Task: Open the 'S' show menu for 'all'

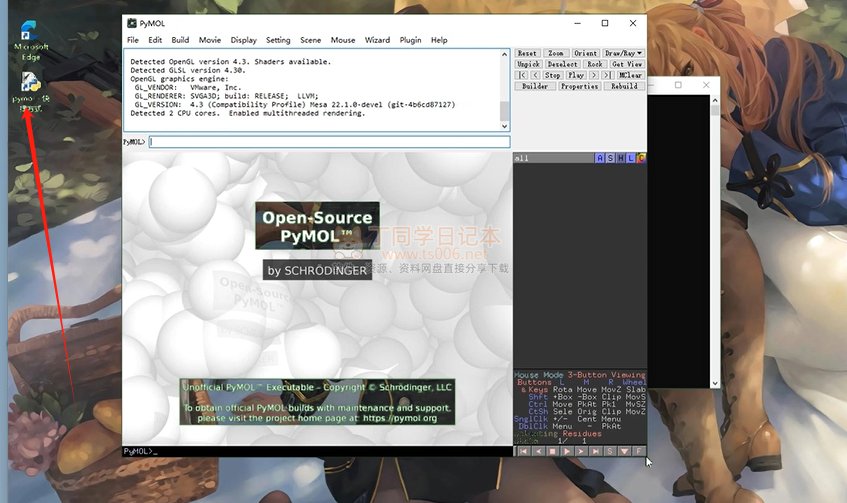Action: (x=610, y=158)
